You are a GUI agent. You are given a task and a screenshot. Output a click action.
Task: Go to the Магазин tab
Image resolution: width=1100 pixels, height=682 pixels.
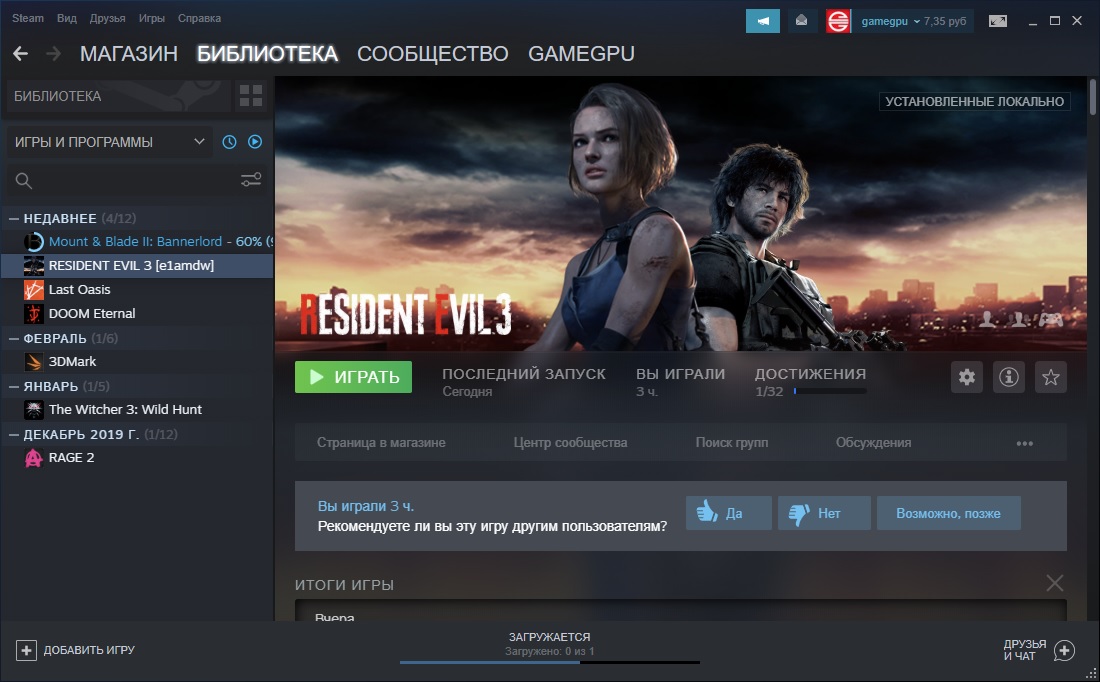128,53
